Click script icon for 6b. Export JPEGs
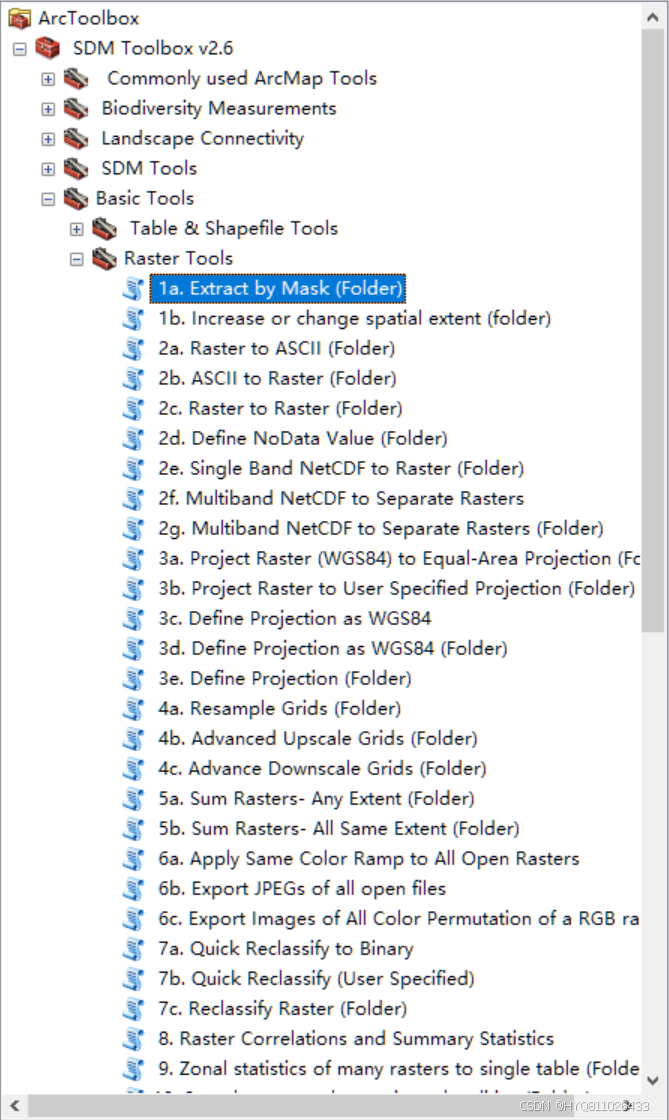This screenshot has height=1120, width=669. [x=133, y=889]
